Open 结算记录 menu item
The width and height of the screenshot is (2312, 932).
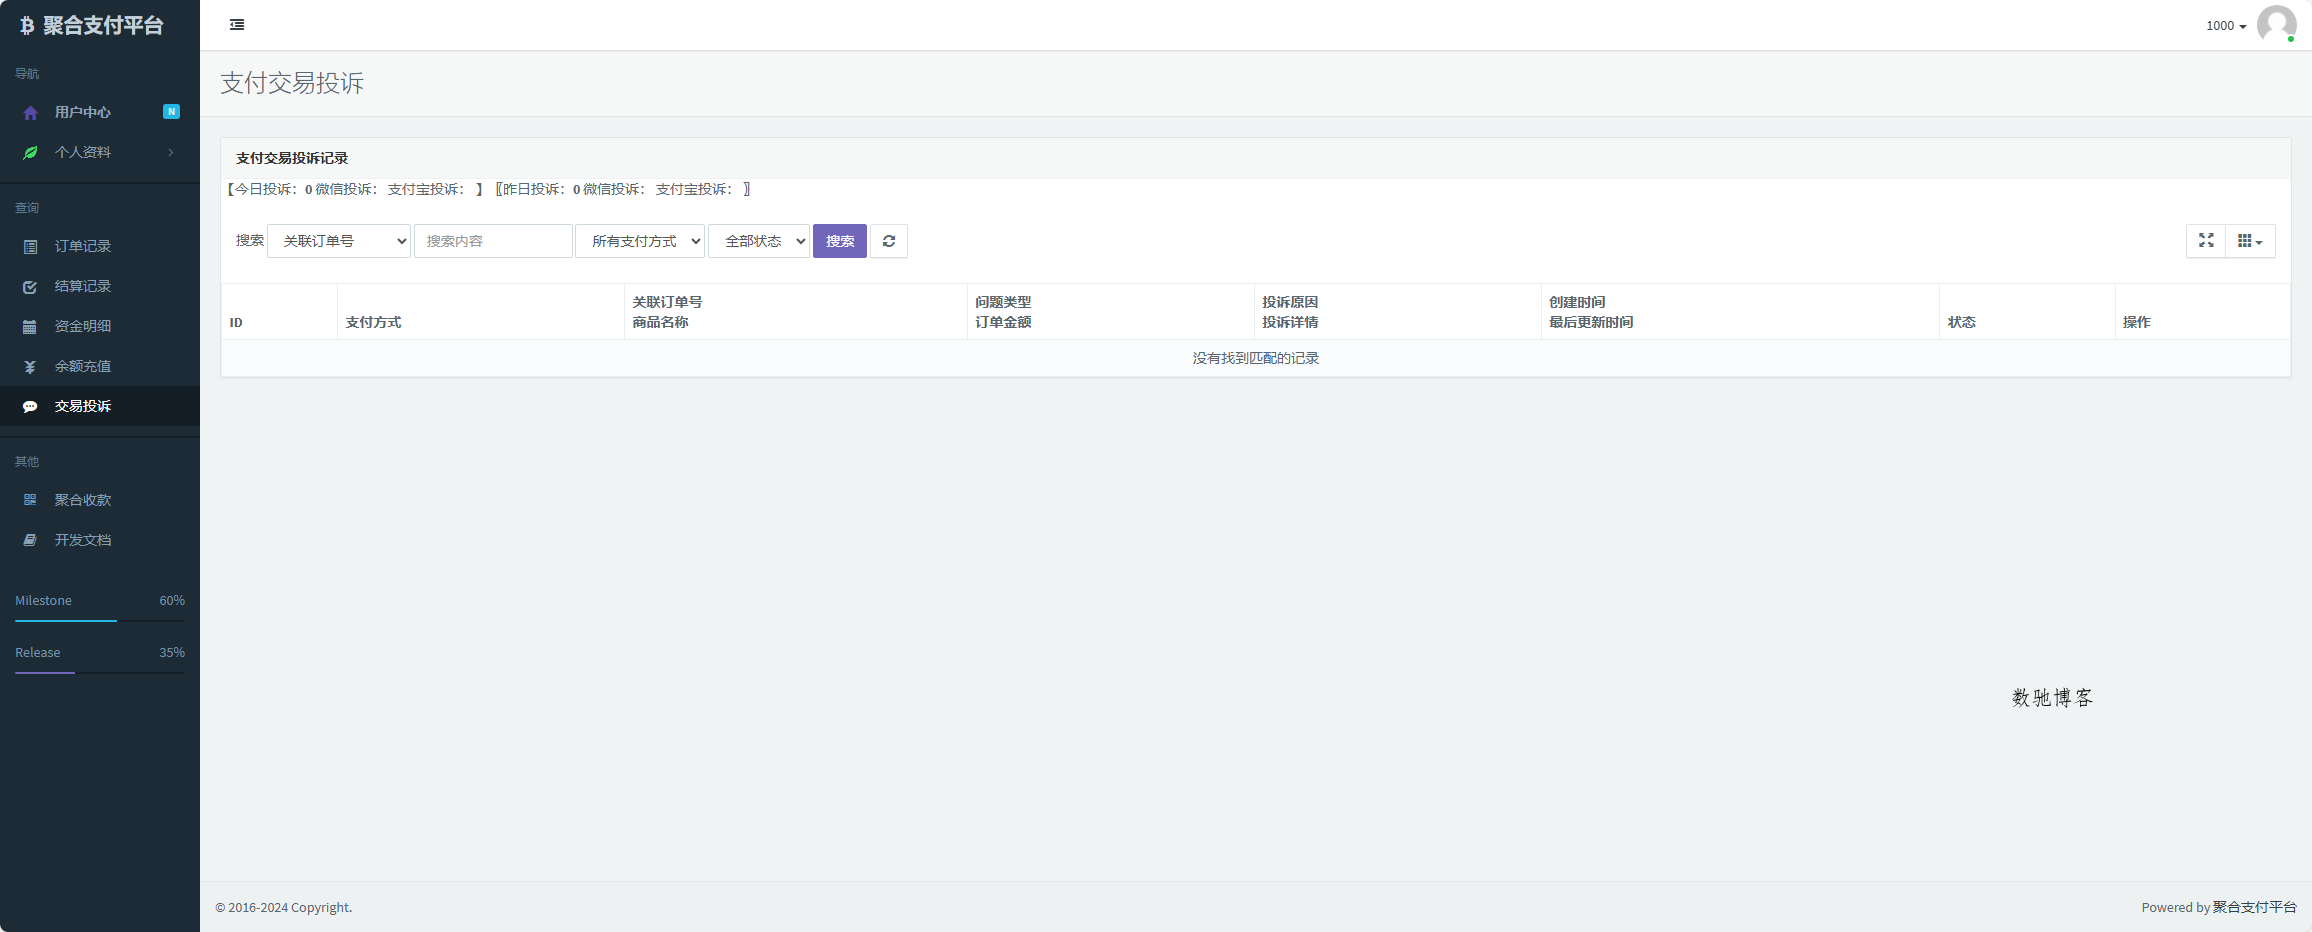100,286
